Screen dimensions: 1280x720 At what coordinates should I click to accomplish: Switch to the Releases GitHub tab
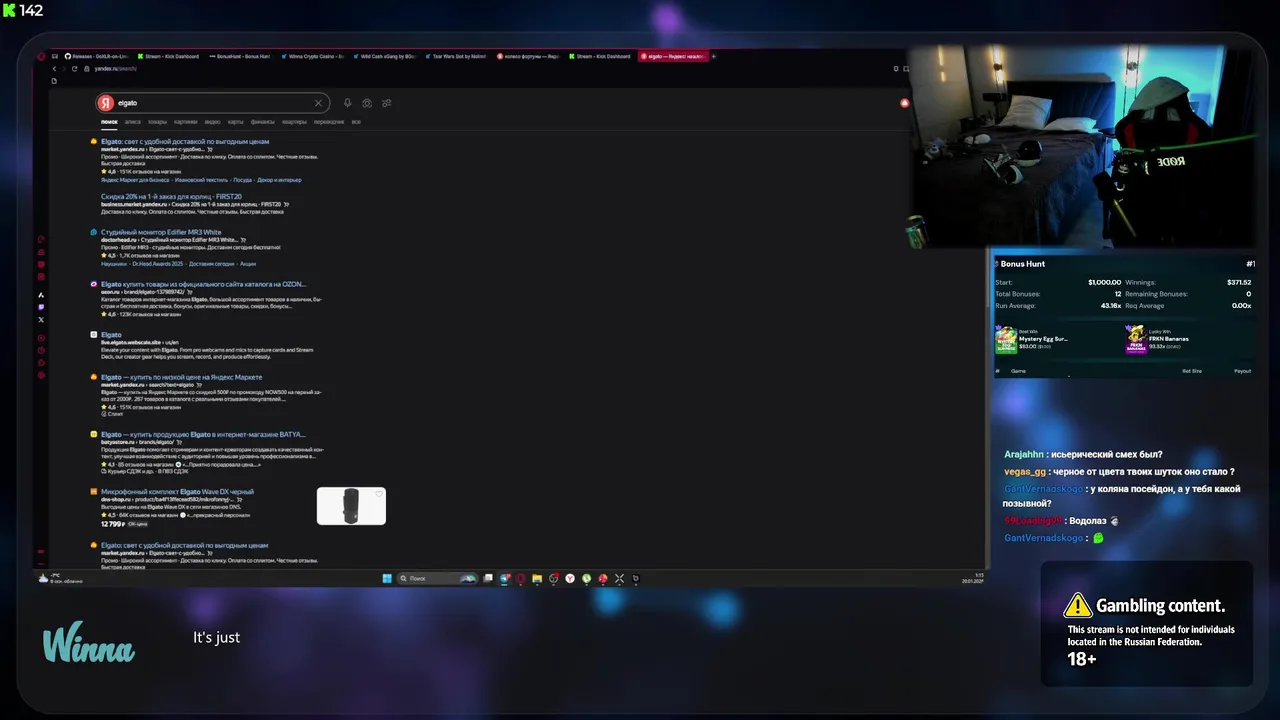click(96, 56)
